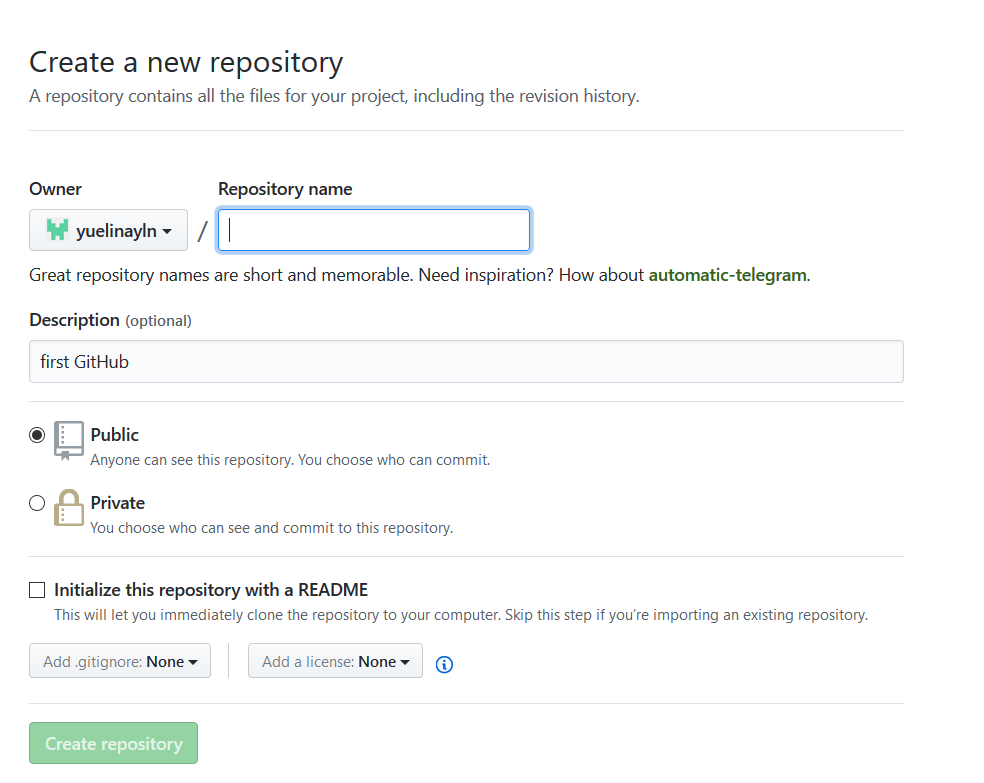Select the Private radio button
The width and height of the screenshot is (984, 783).
click(37, 503)
